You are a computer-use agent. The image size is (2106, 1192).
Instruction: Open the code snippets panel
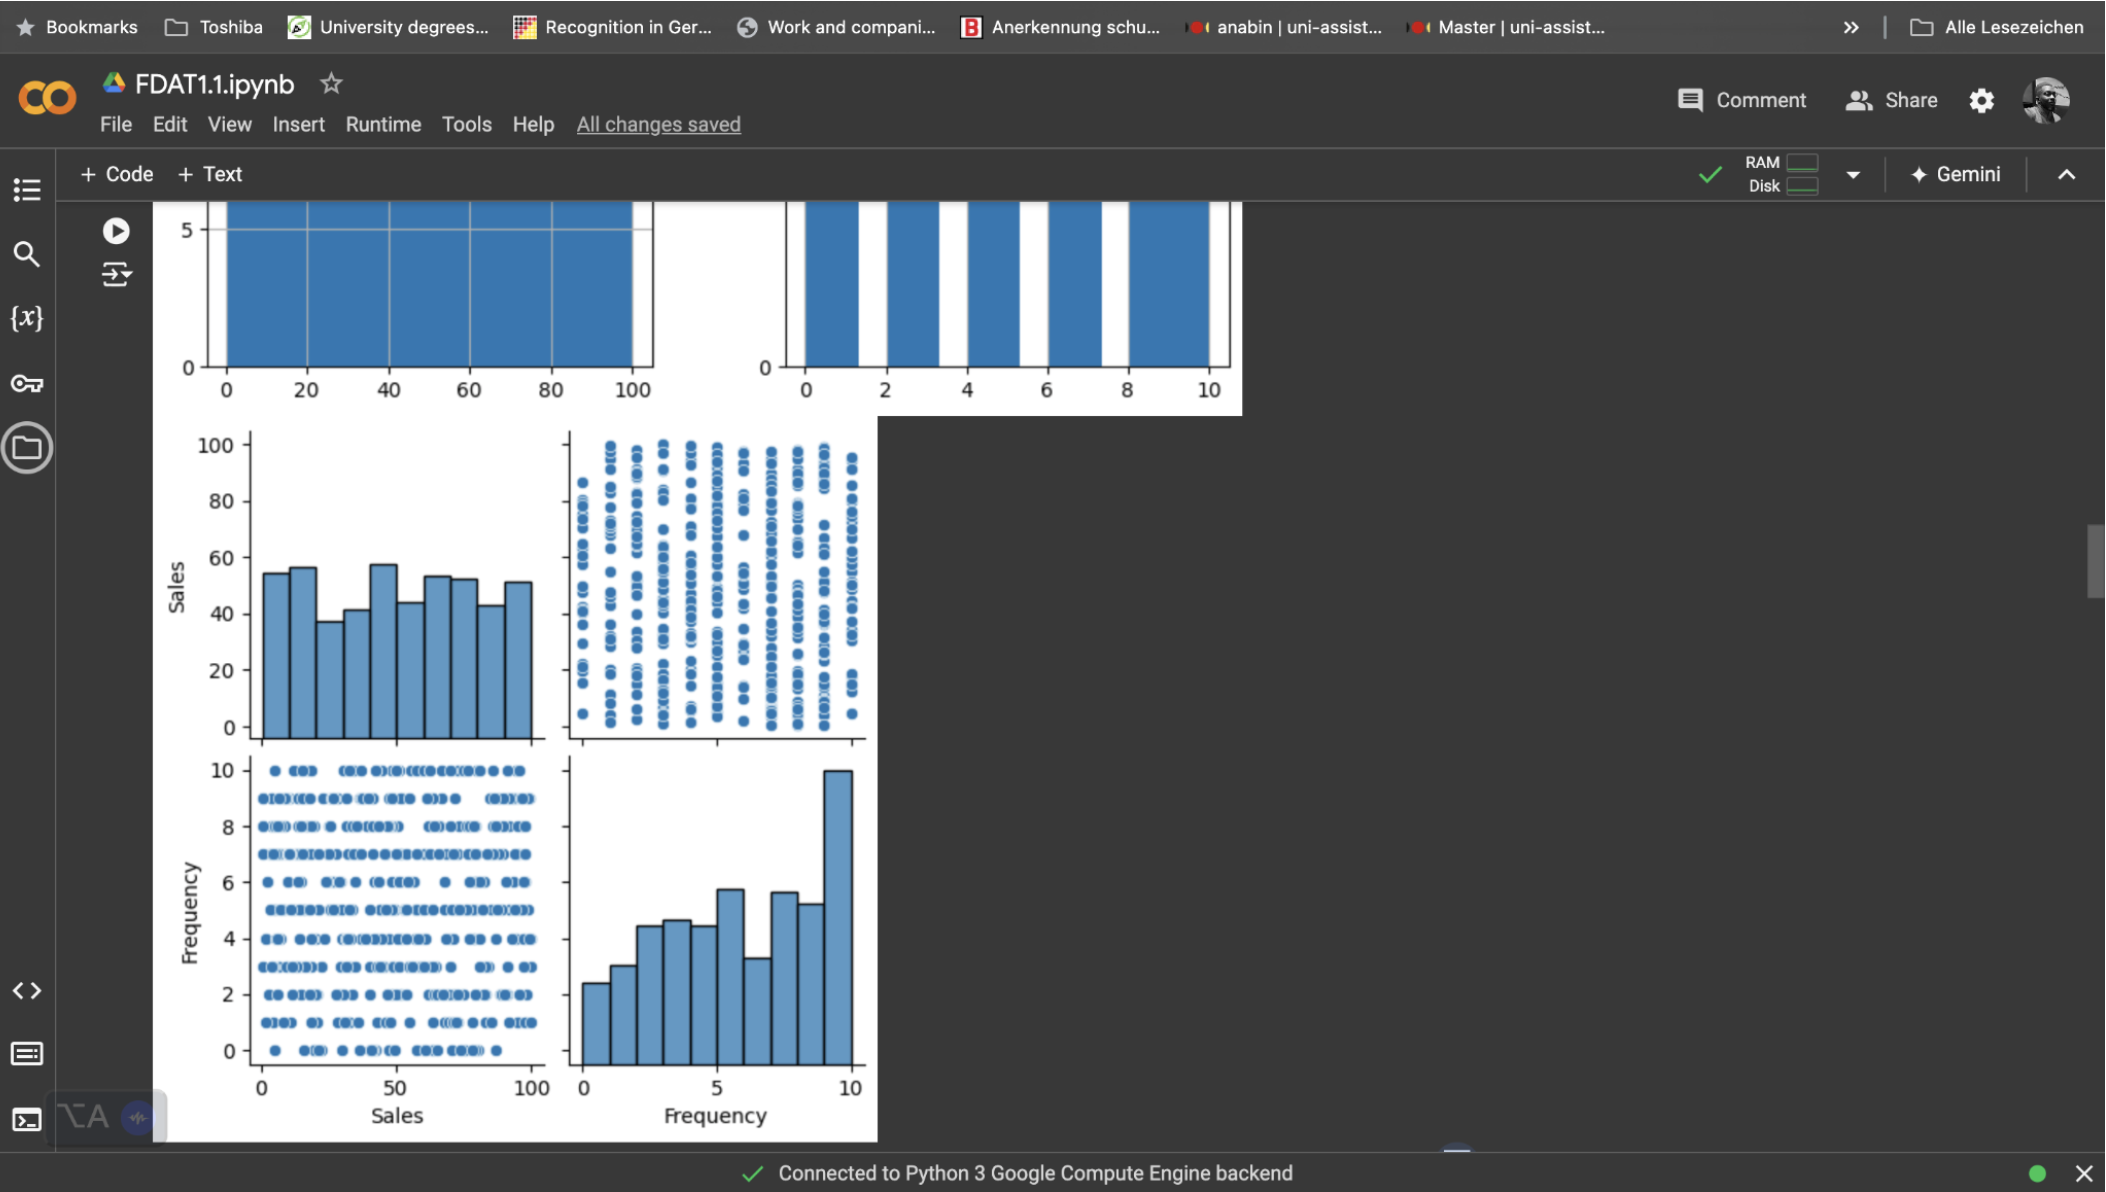[x=27, y=990]
